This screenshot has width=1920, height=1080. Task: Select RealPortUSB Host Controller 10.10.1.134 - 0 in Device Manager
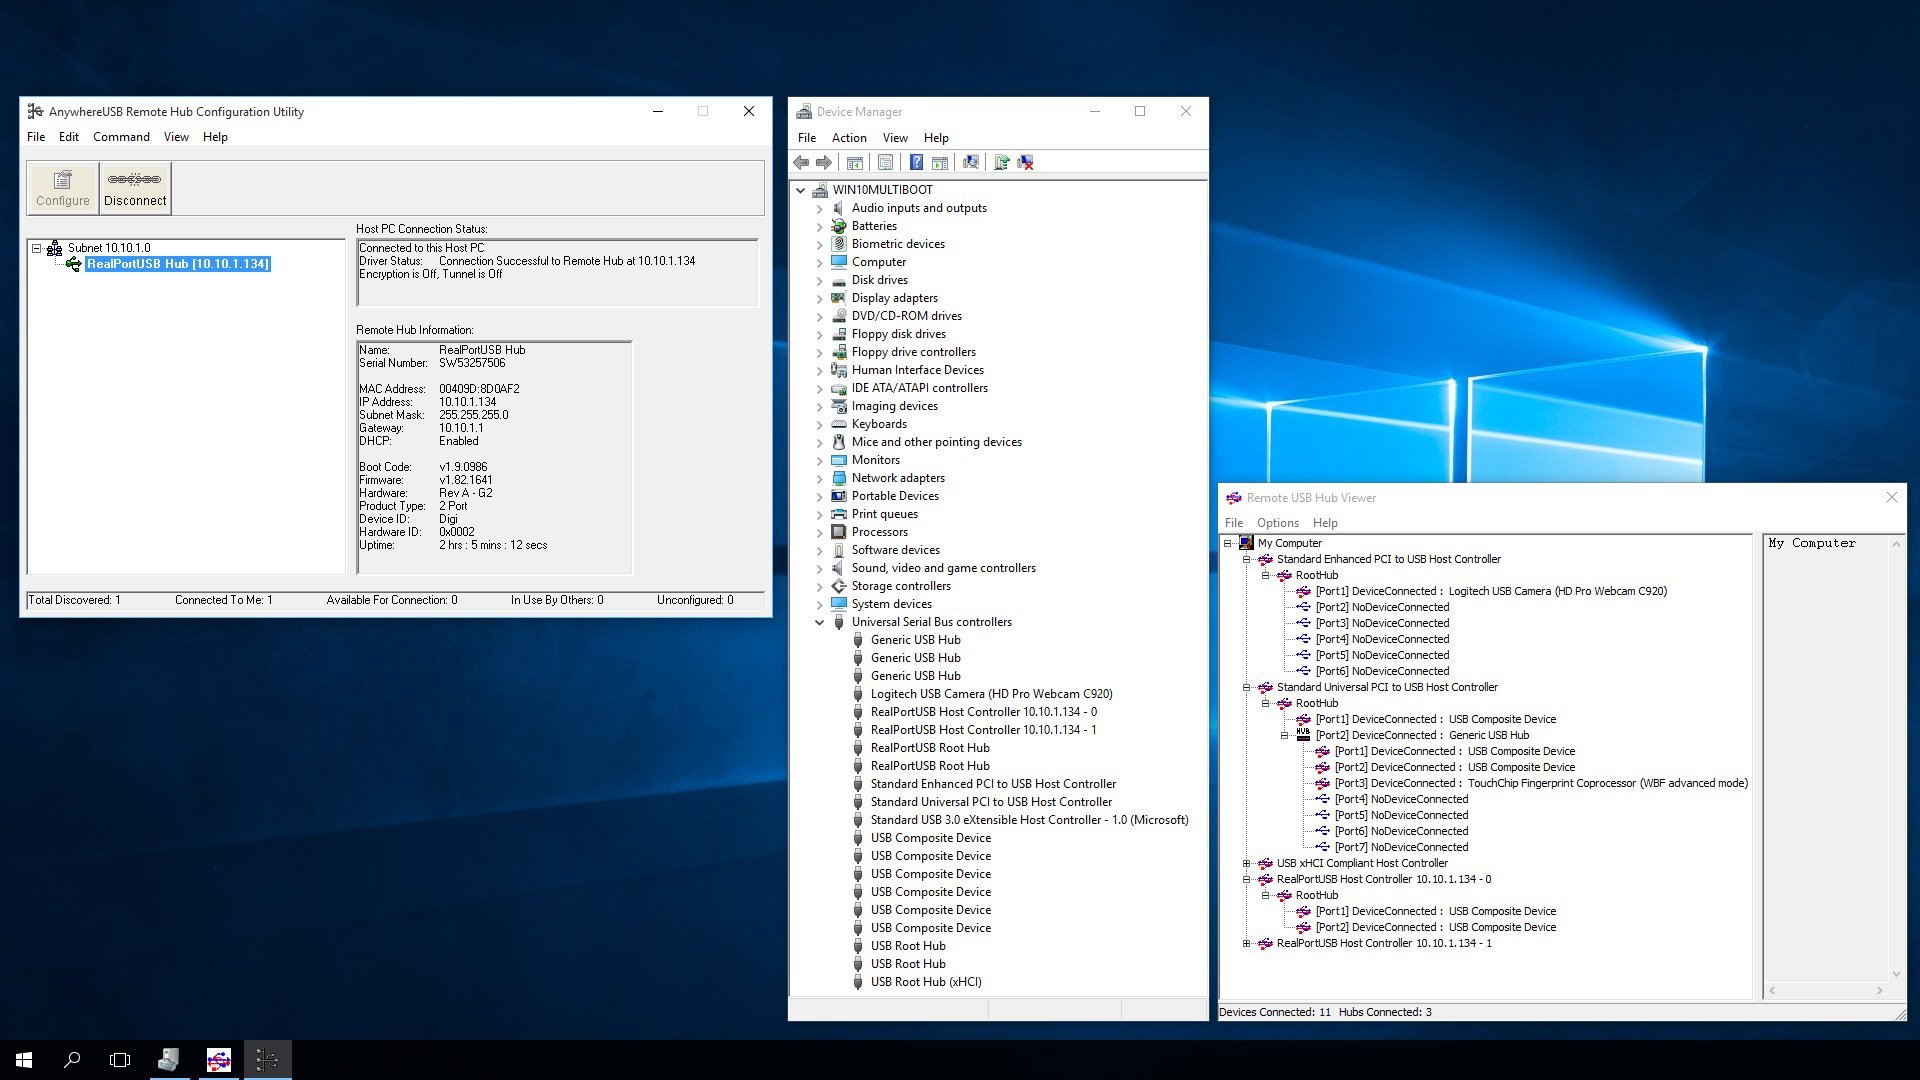pyautogui.click(x=983, y=712)
